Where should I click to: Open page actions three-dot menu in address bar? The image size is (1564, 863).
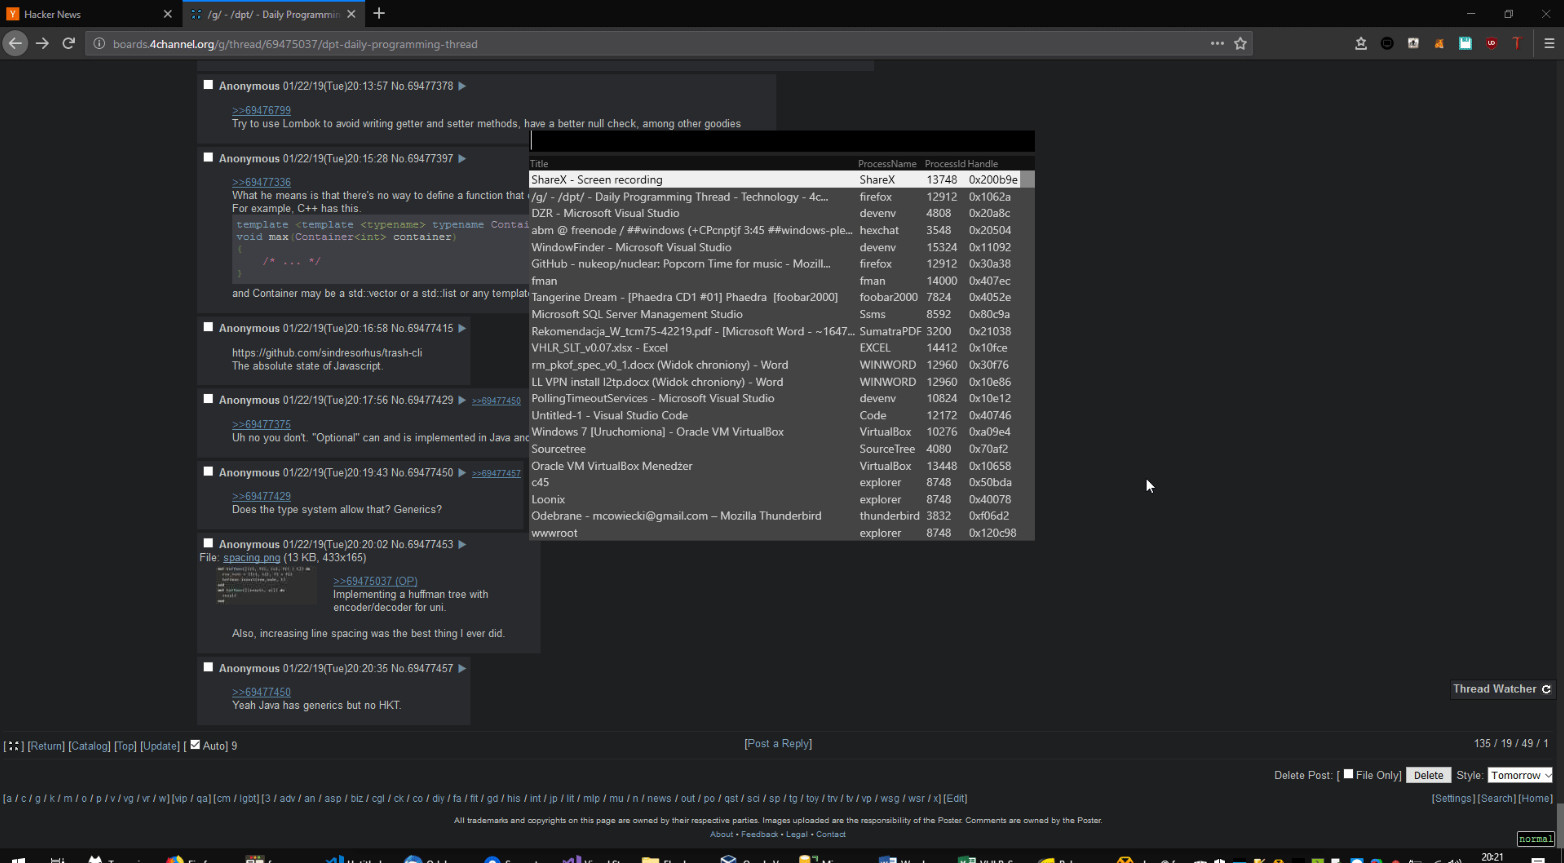1217,43
